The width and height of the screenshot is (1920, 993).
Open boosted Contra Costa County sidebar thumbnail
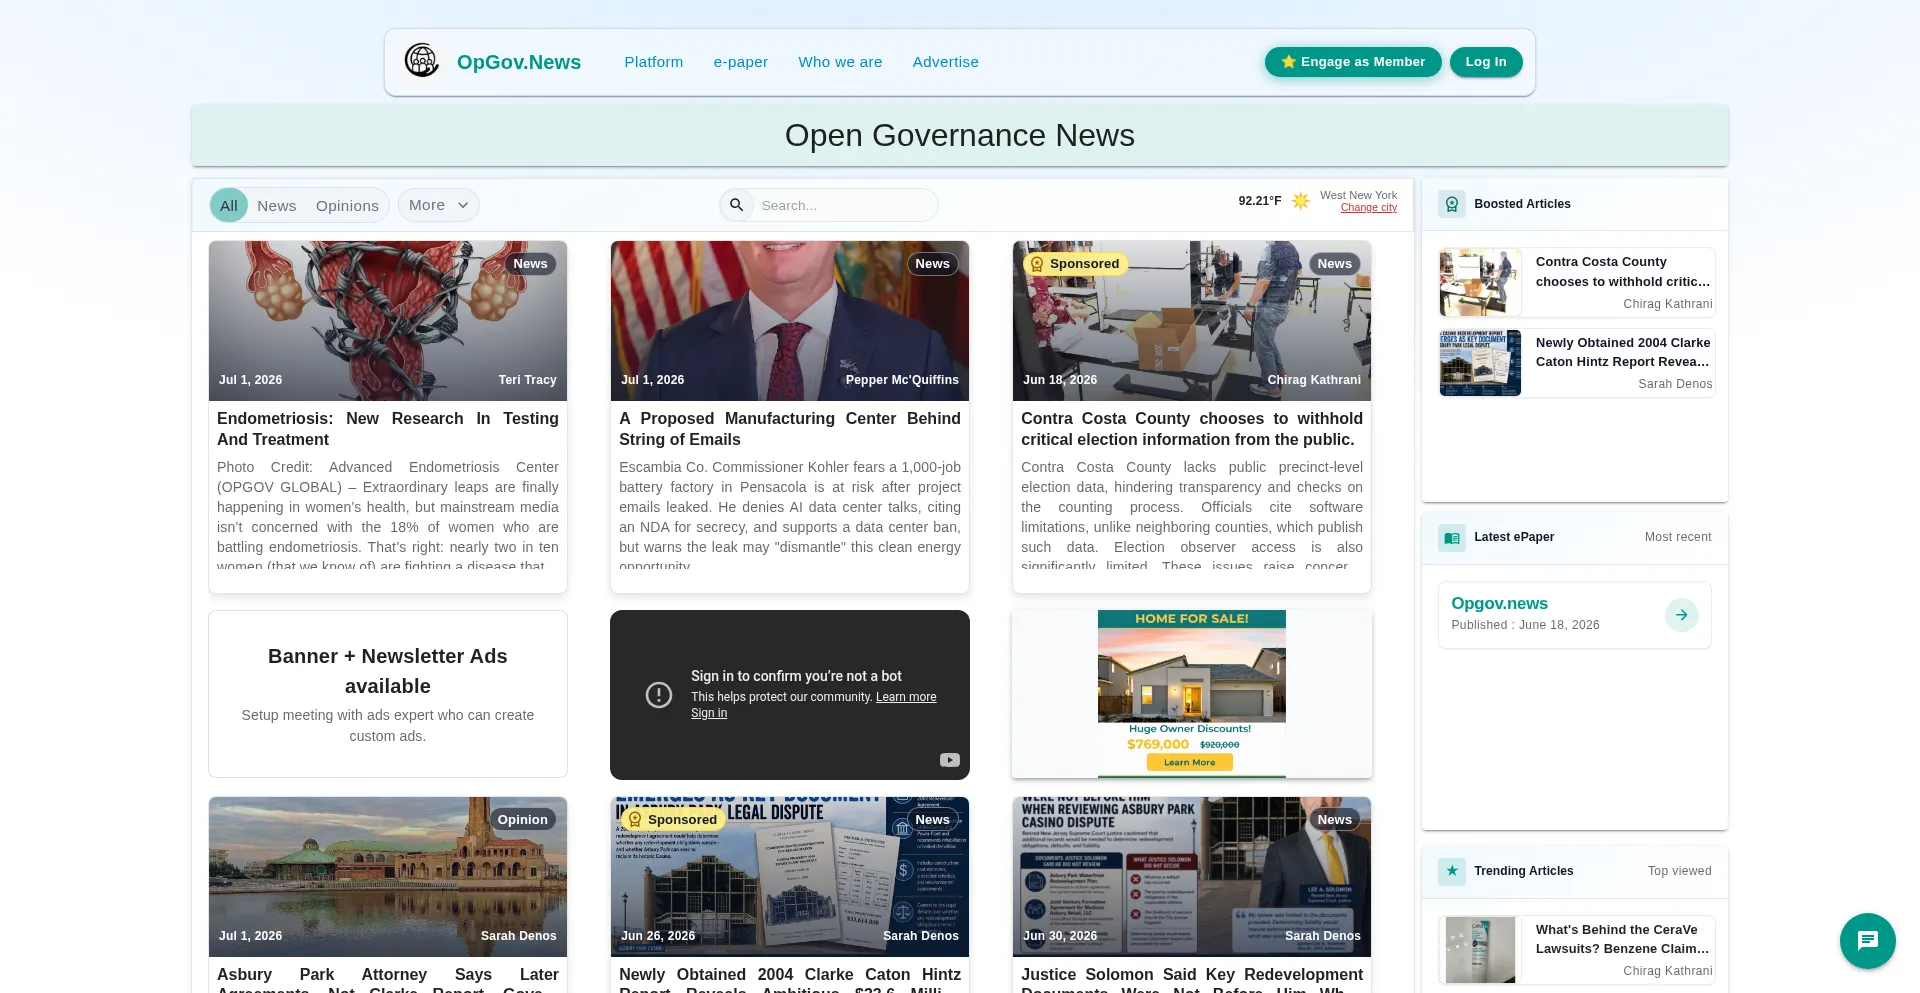pyautogui.click(x=1480, y=283)
